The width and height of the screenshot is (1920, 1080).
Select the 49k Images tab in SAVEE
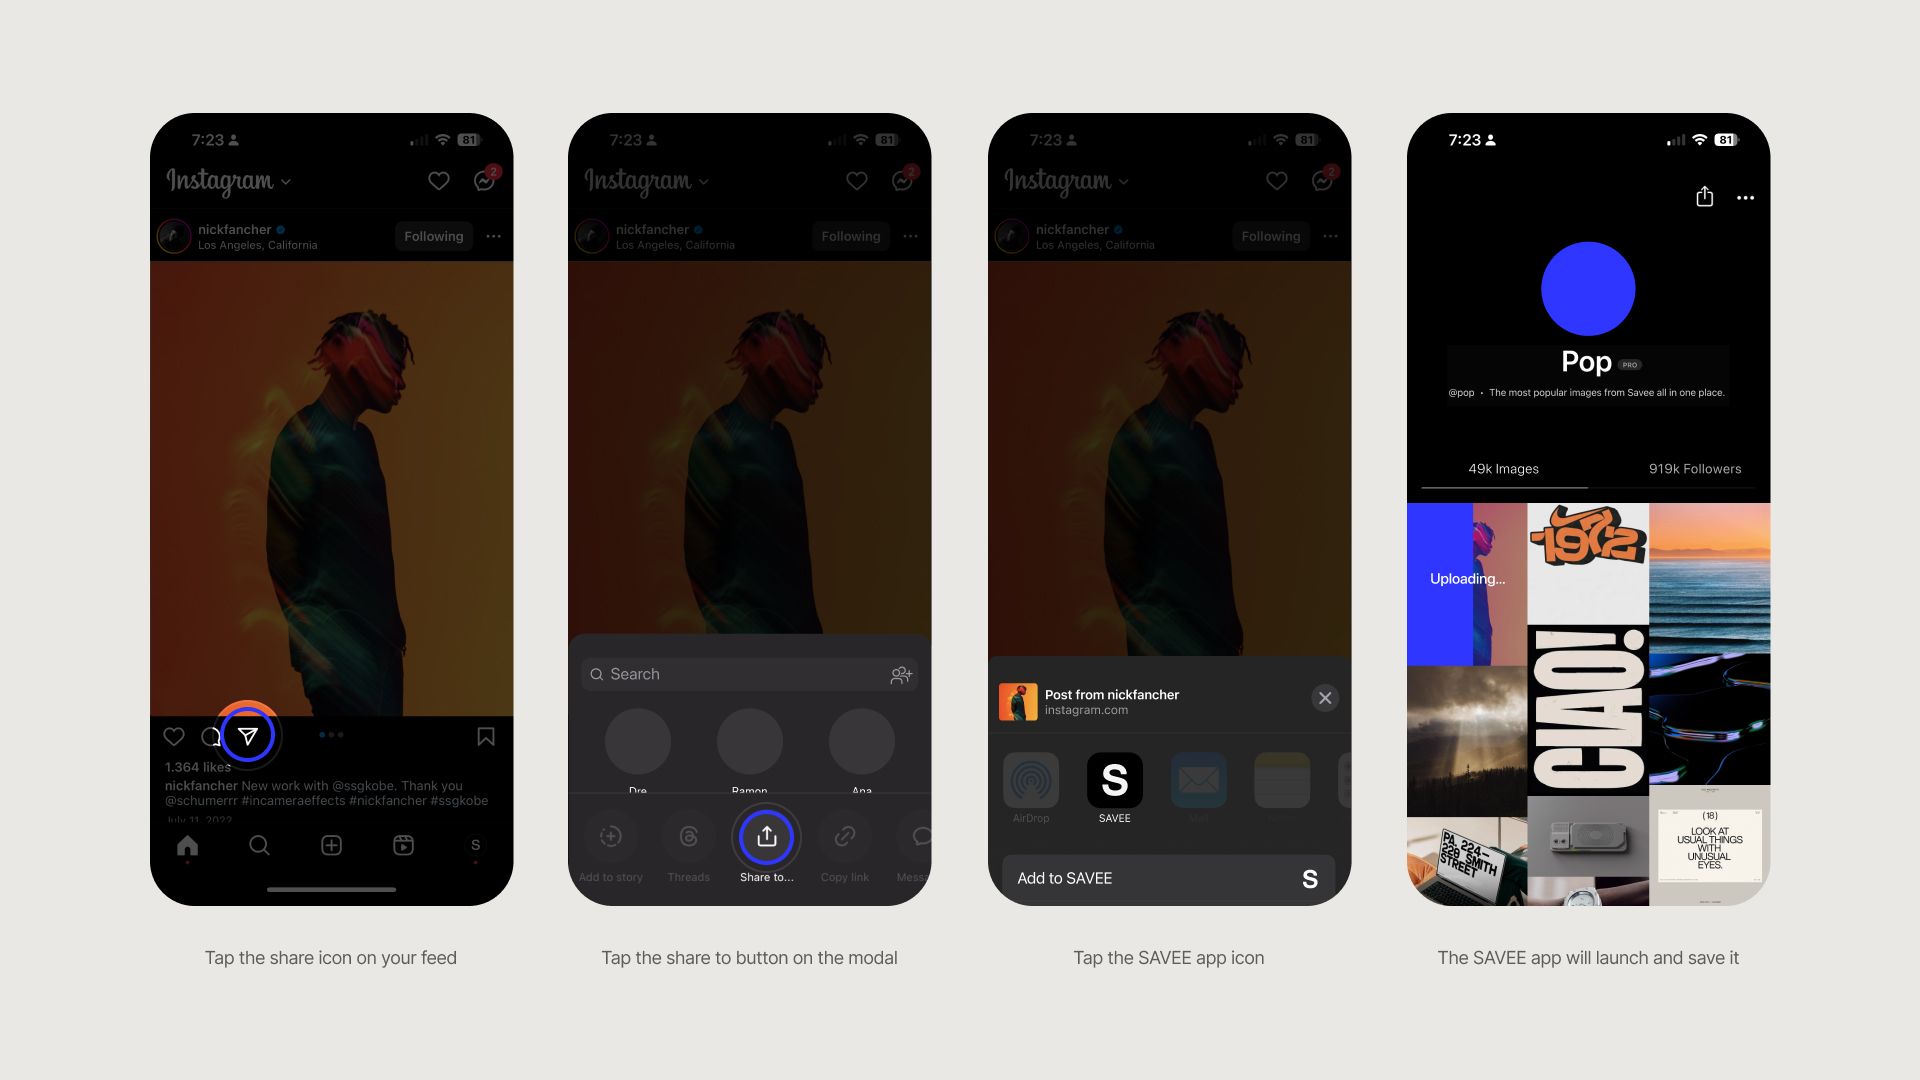pyautogui.click(x=1503, y=468)
